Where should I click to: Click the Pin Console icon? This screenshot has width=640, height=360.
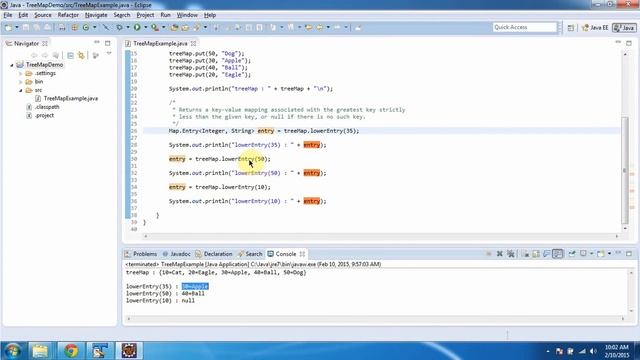tap(572, 254)
